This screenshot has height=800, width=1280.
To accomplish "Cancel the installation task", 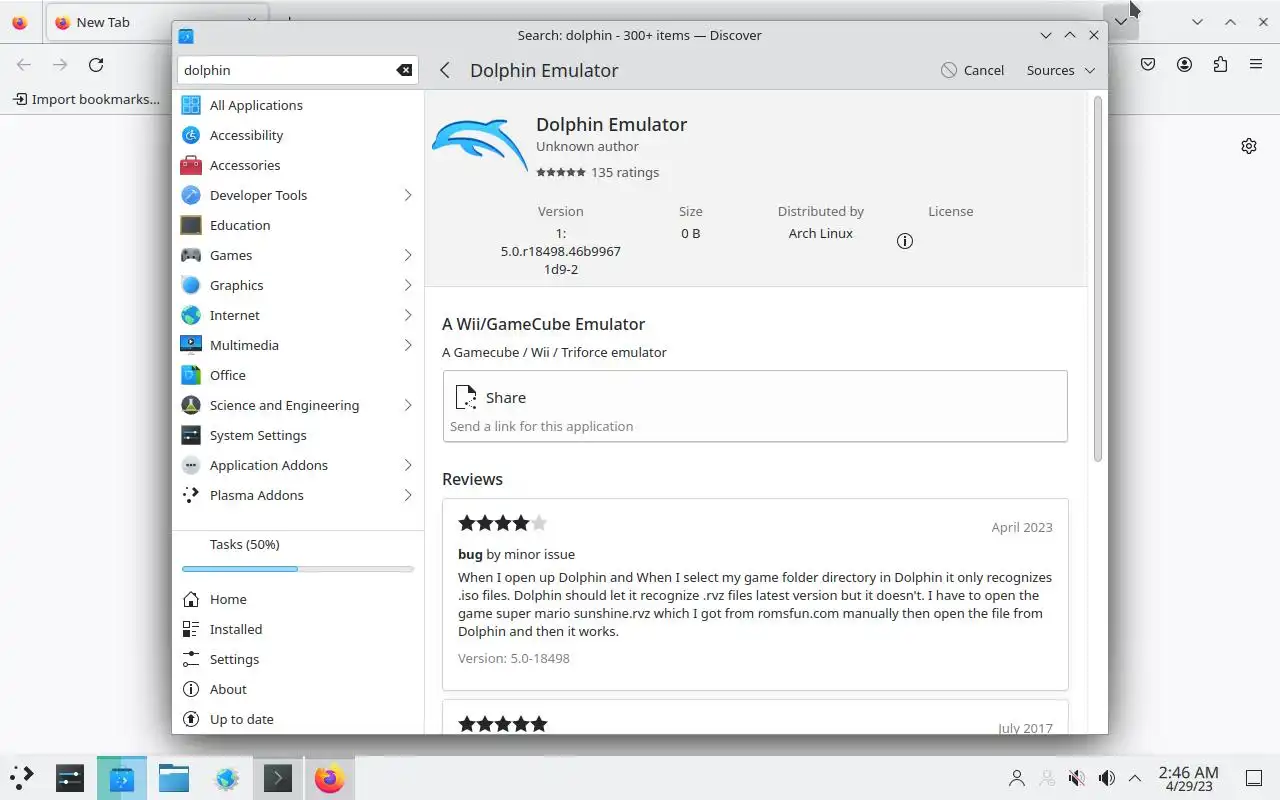I will (x=973, y=70).
